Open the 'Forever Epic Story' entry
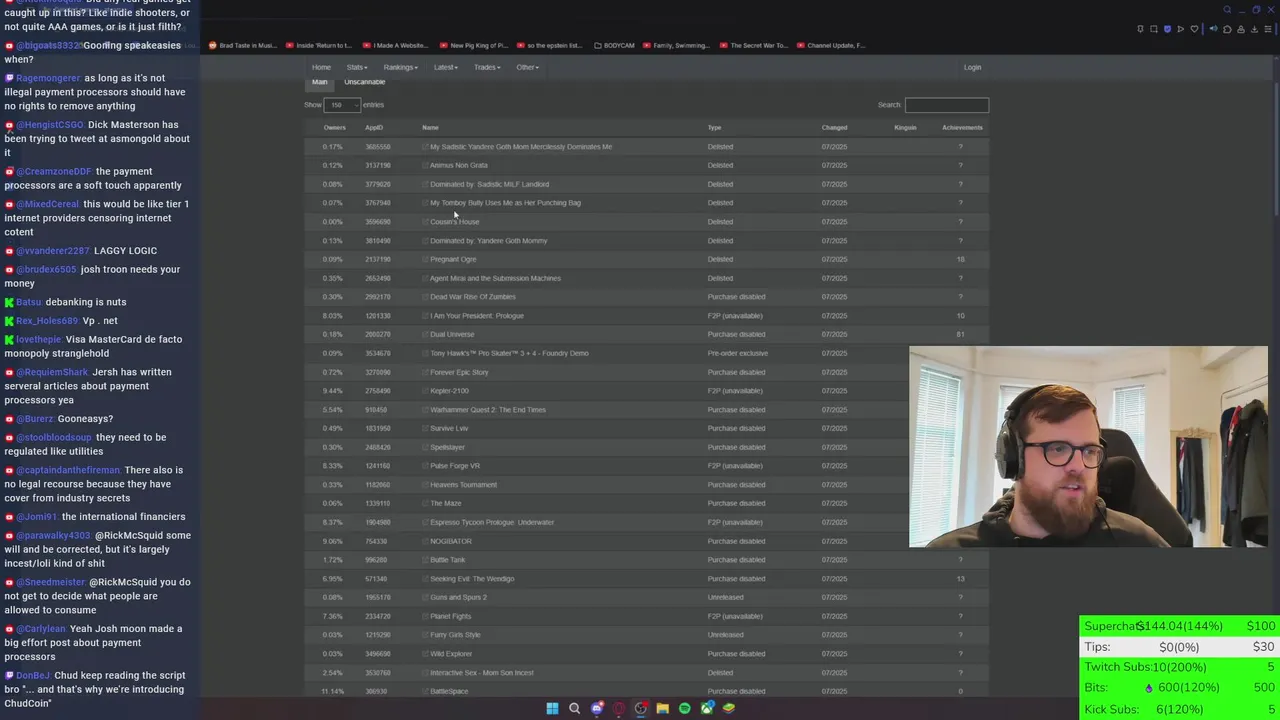 (x=459, y=372)
